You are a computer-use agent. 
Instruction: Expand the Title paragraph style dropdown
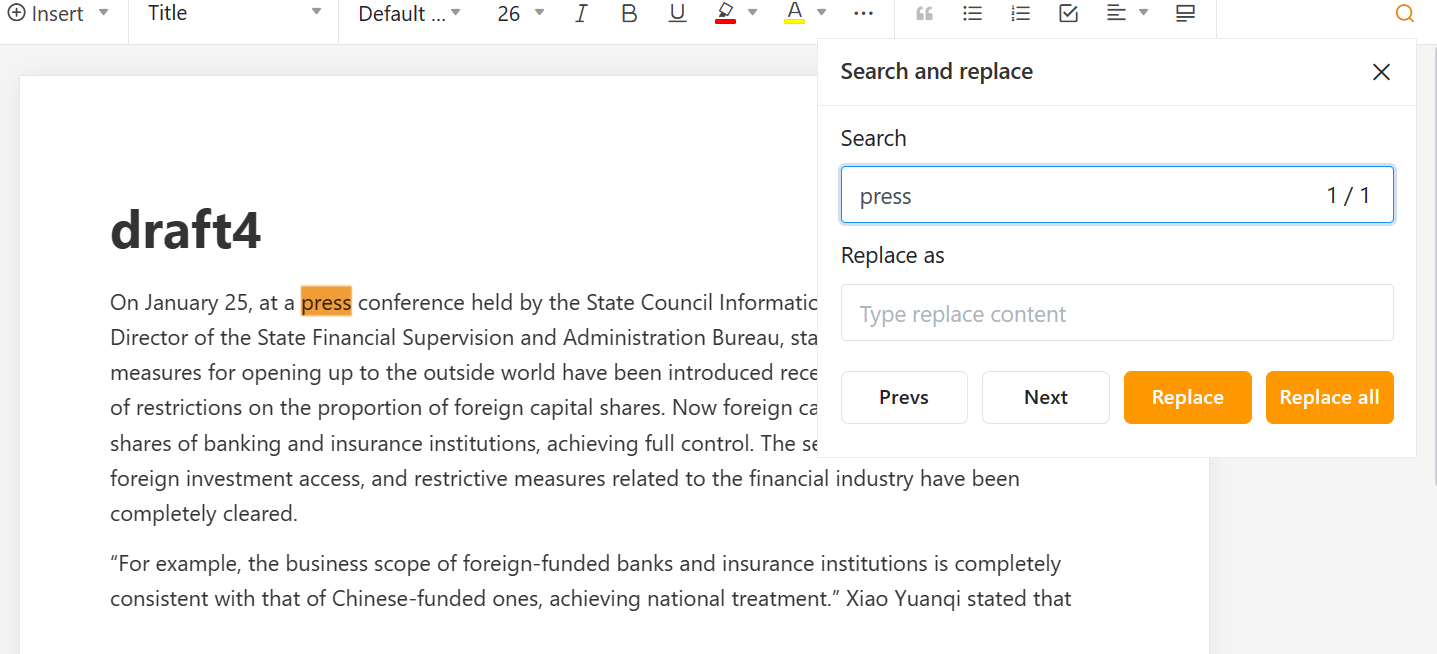[233, 14]
